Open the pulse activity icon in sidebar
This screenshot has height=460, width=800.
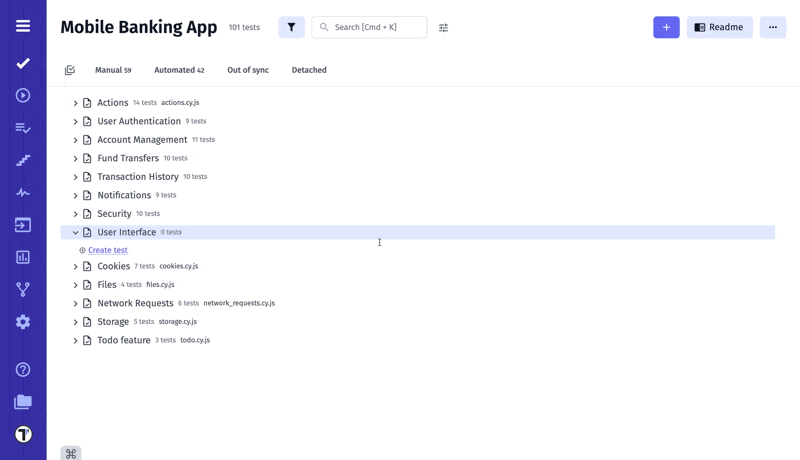click(23, 192)
